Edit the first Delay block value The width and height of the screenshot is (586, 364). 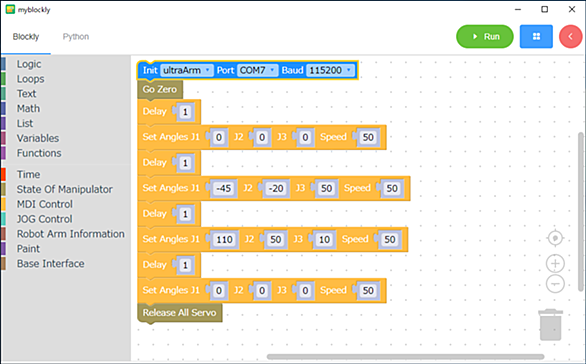pyautogui.click(x=185, y=112)
